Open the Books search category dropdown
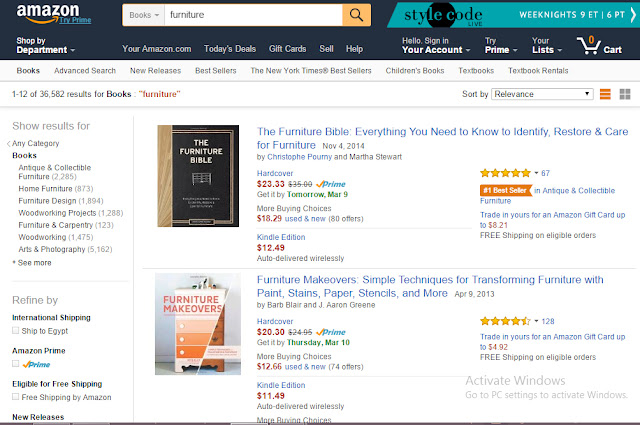 (x=141, y=15)
